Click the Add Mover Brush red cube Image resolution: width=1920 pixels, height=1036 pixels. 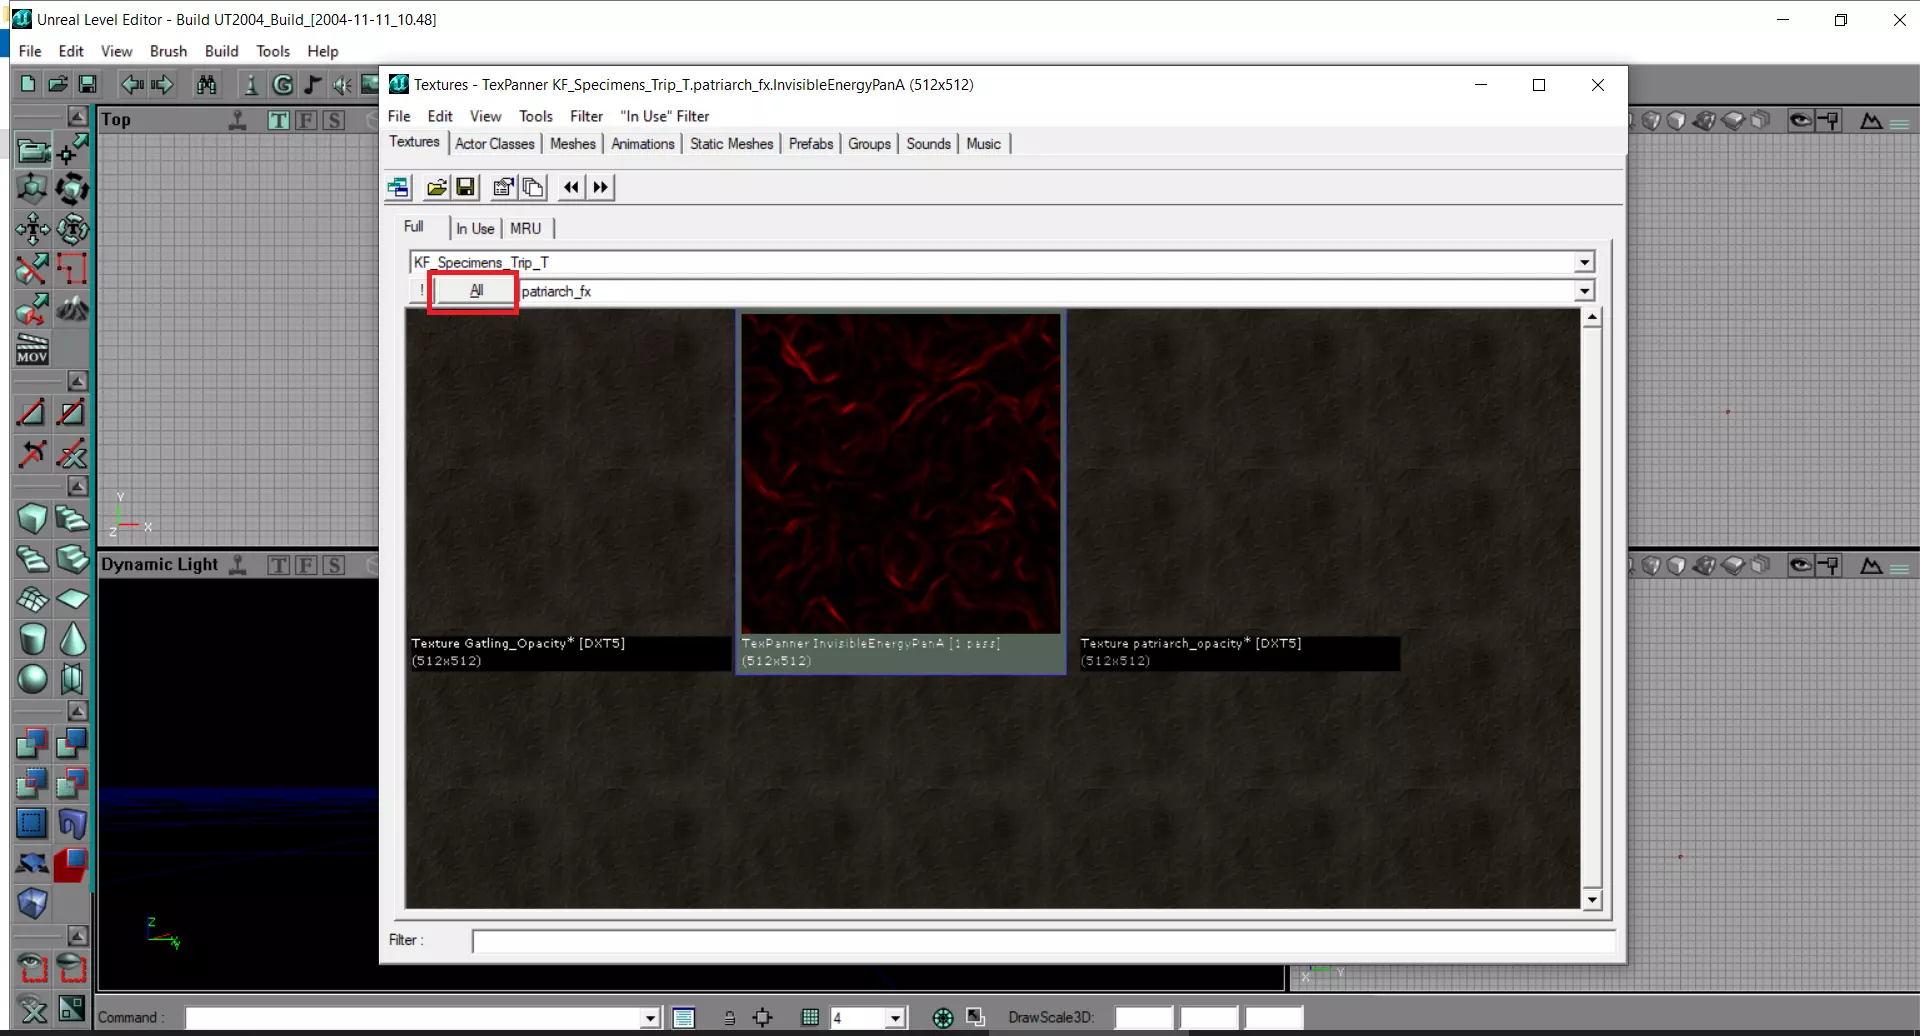tap(71, 864)
